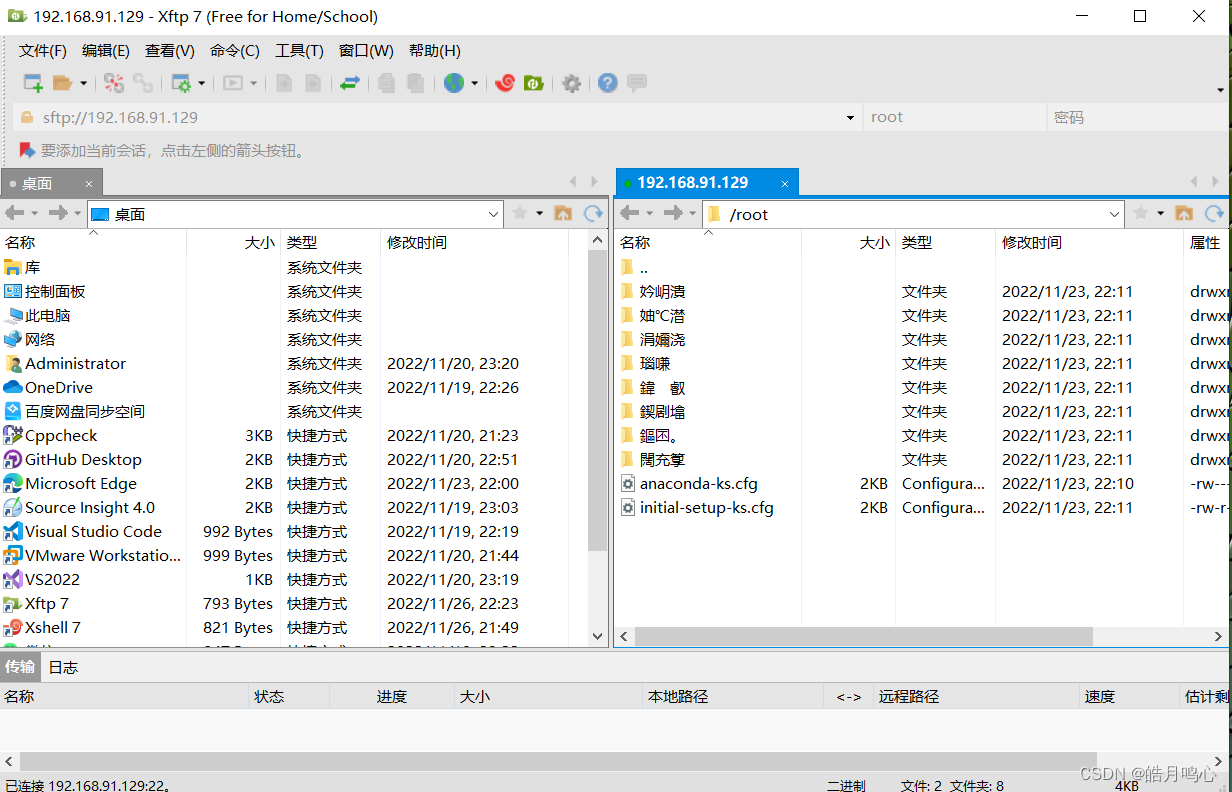This screenshot has width=1232, height=792.
Task: Open the remote Home directory icon
Action: pyautogui.click(x=1184, y=213)
